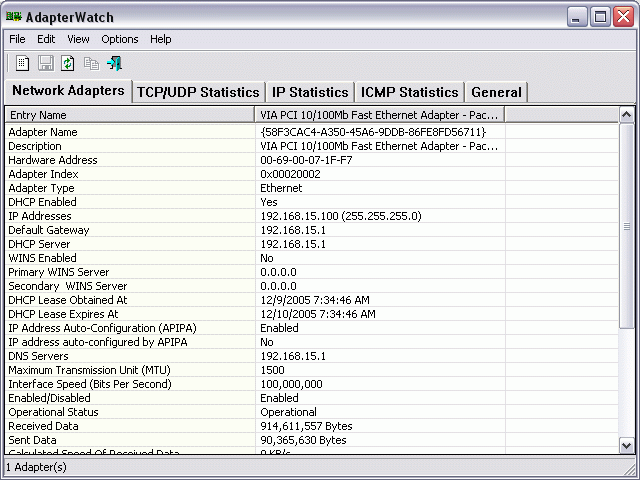Select the Adapter Index row
The height and width of the screenshot is (480, 640).
pos(312,174)
